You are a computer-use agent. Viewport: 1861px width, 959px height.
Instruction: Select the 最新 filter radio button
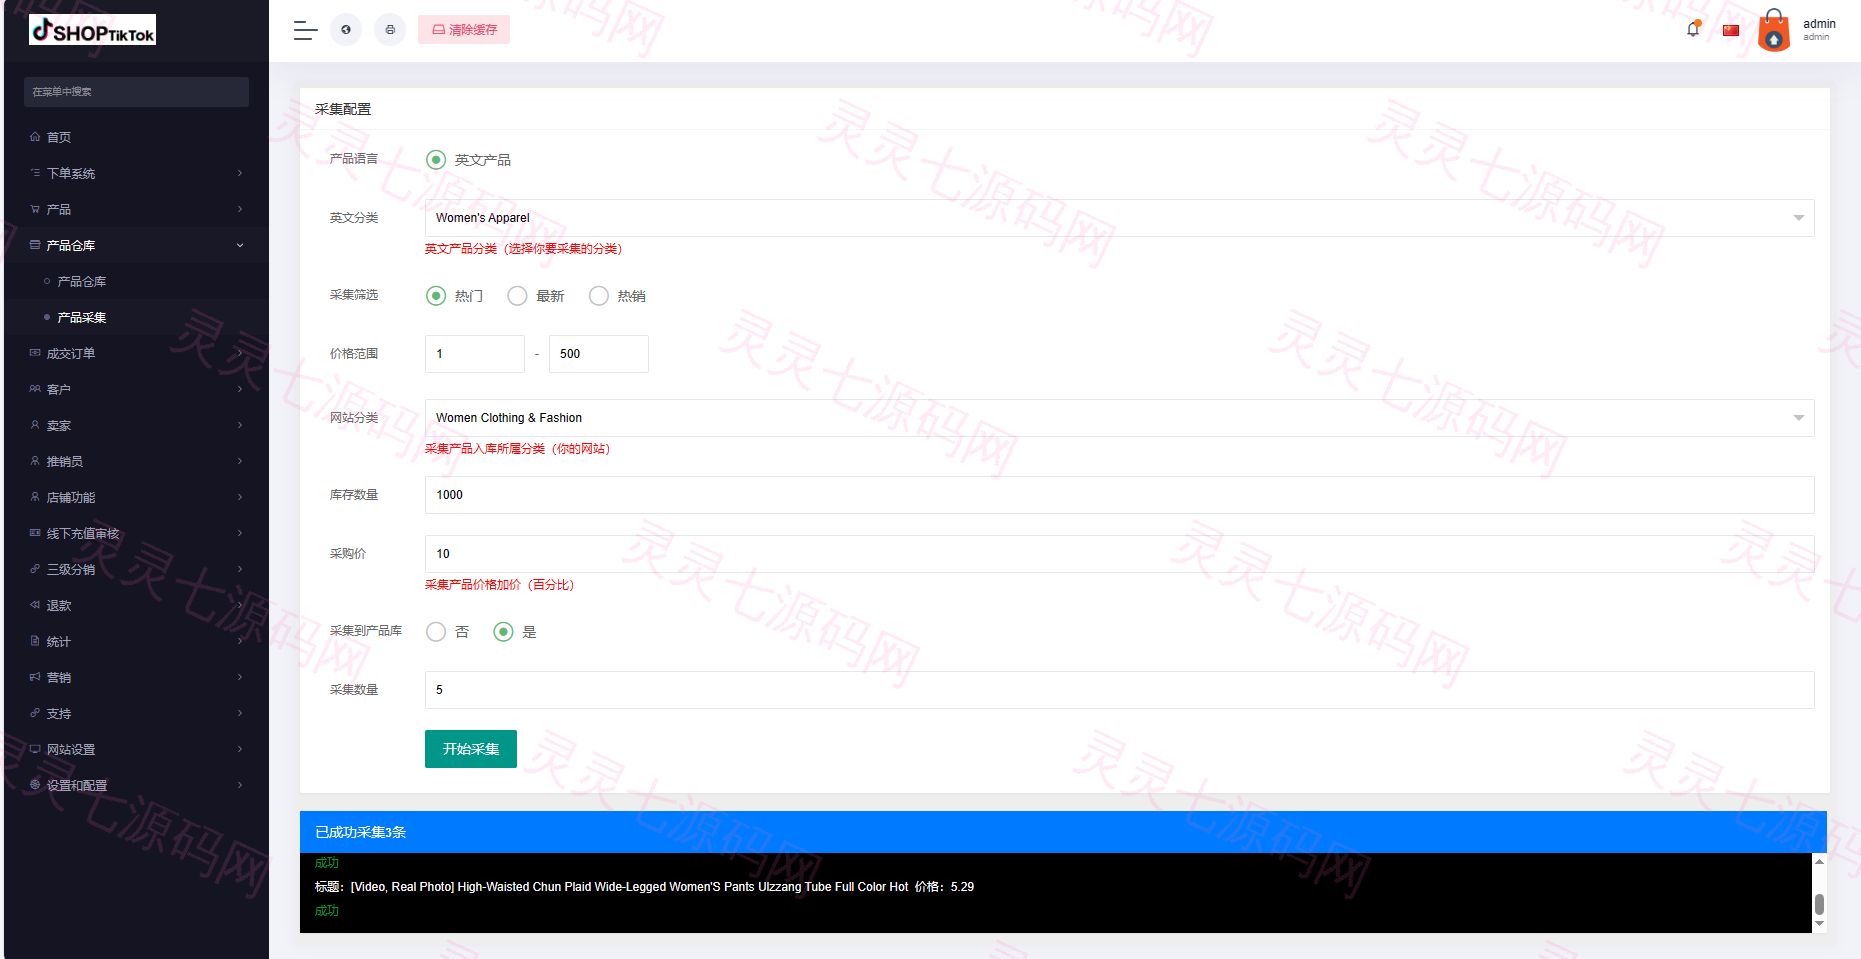click(x=517, y=296)
